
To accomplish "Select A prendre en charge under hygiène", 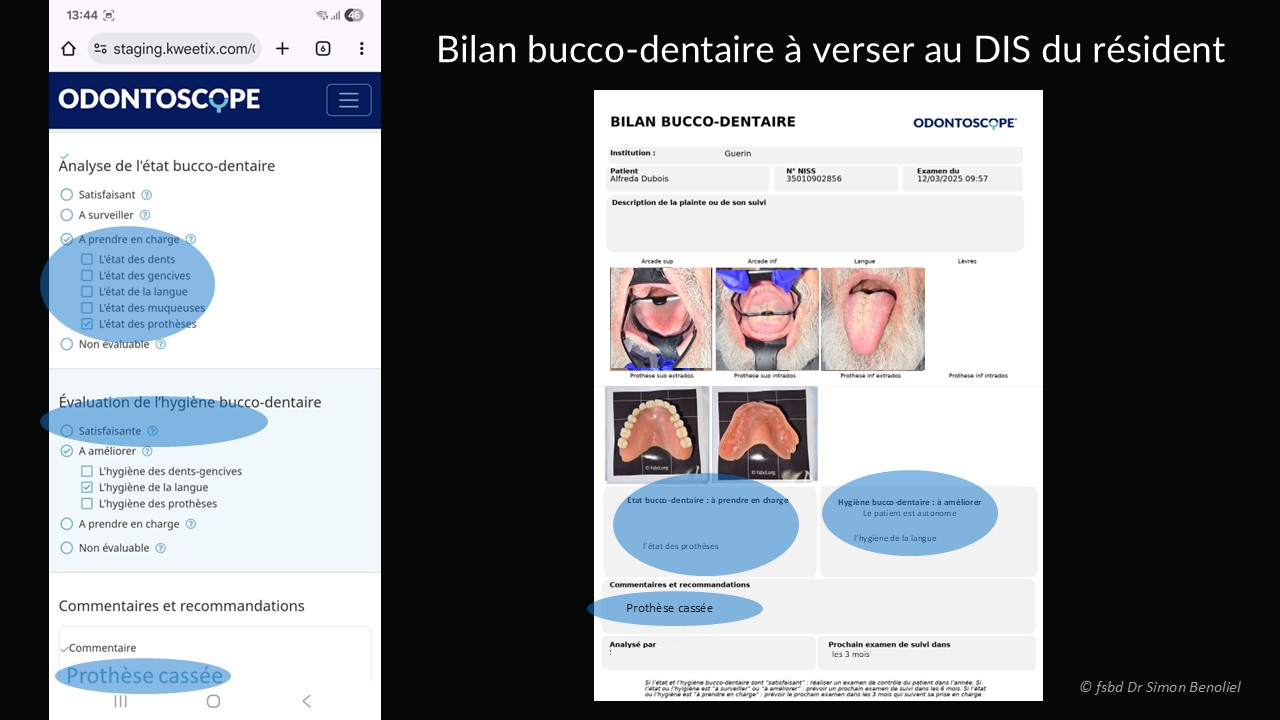I will click(67, 524).
